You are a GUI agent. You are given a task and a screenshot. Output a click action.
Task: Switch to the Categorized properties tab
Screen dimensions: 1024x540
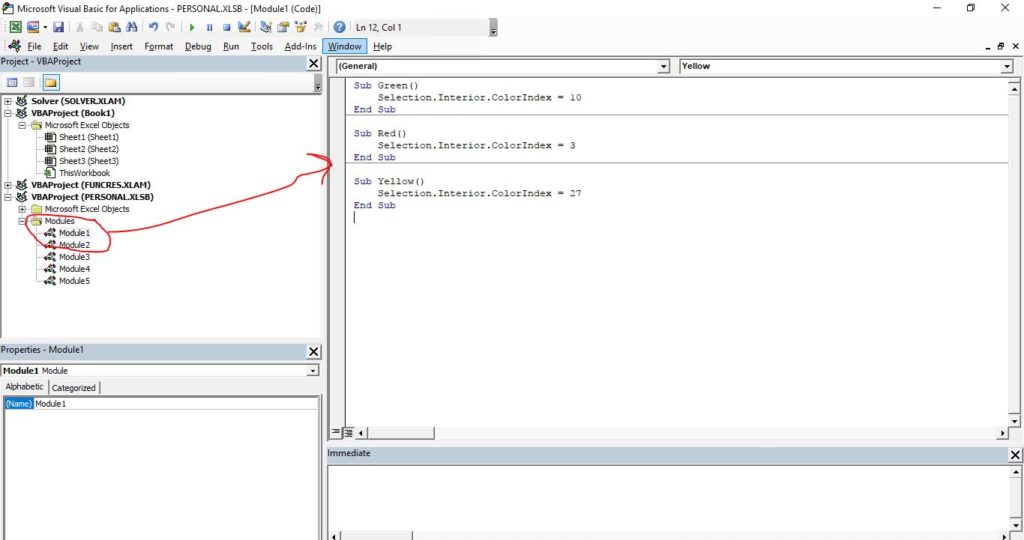point(74,388)
